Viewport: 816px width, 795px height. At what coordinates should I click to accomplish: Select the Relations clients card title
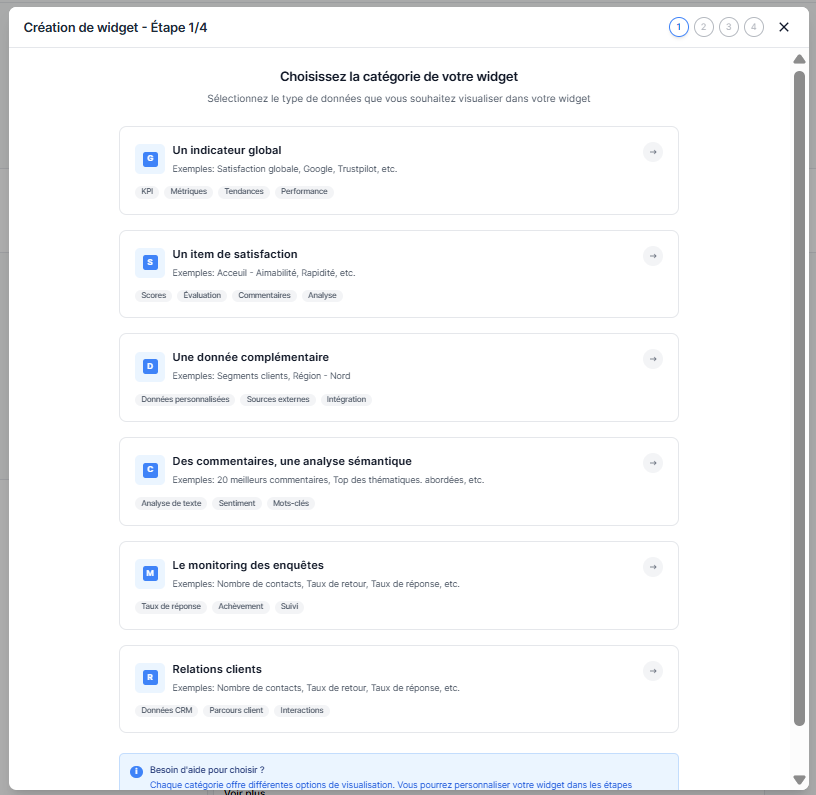[x=217, y=669]
